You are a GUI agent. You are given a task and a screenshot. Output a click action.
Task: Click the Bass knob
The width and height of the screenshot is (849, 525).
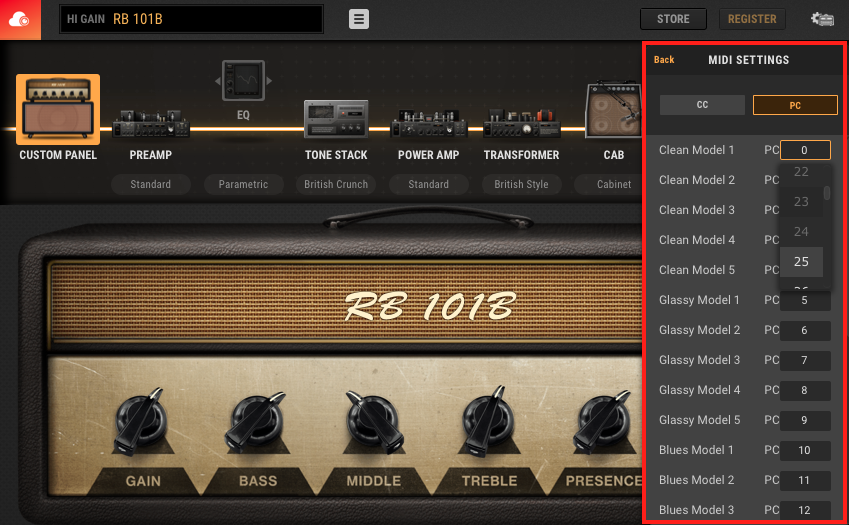point(257,422)
